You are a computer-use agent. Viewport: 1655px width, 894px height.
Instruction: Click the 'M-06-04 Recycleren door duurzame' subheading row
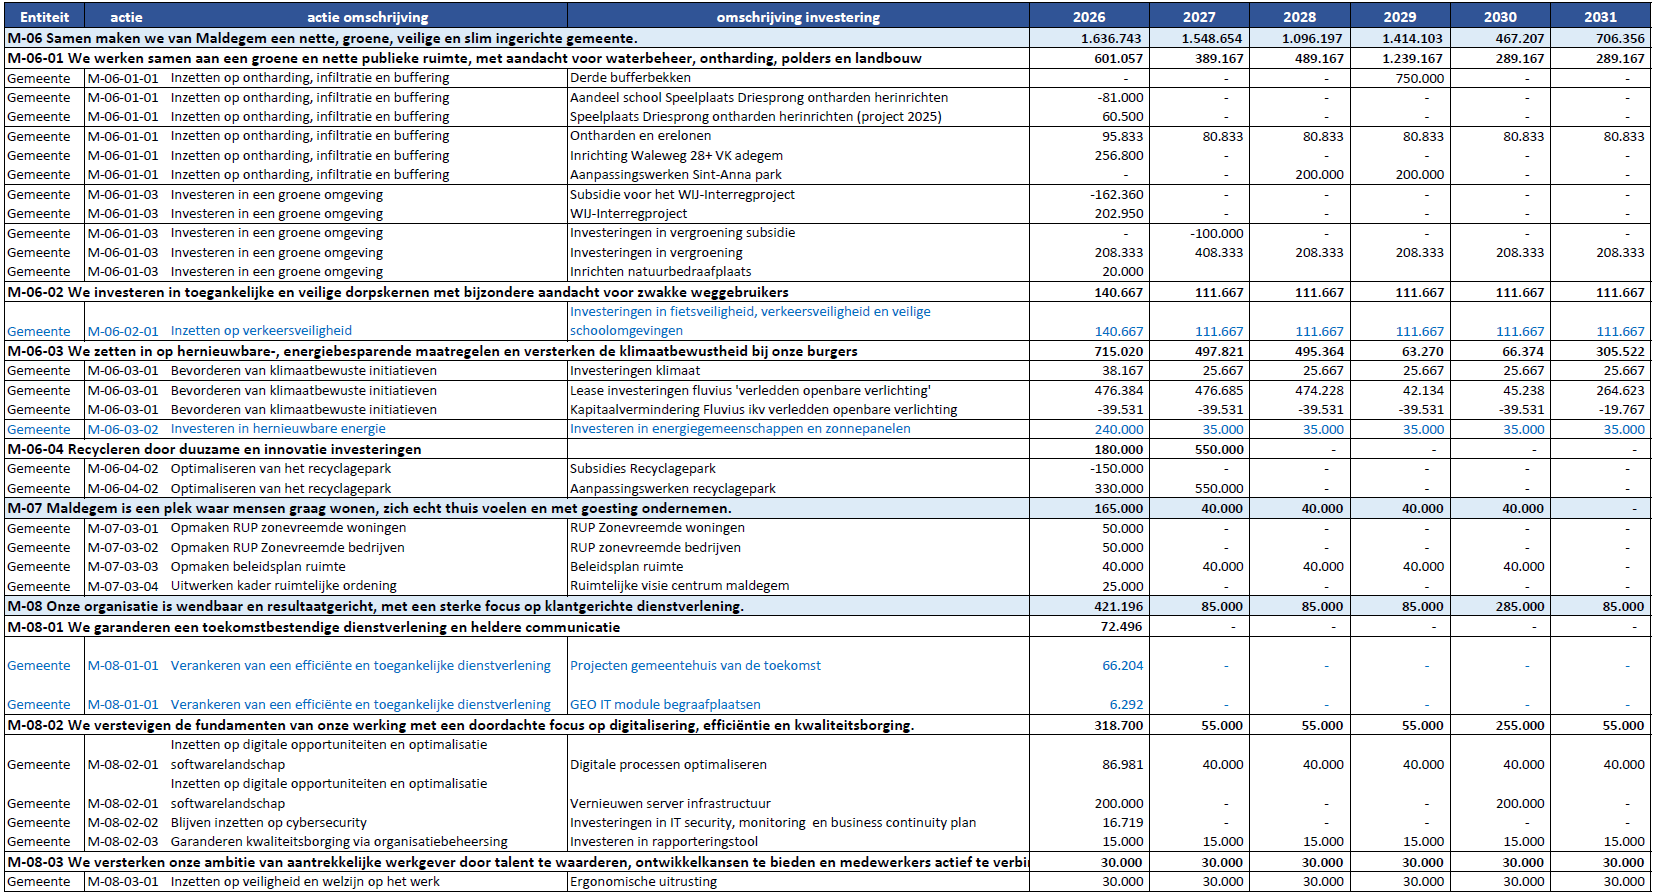tap(214, 450)
